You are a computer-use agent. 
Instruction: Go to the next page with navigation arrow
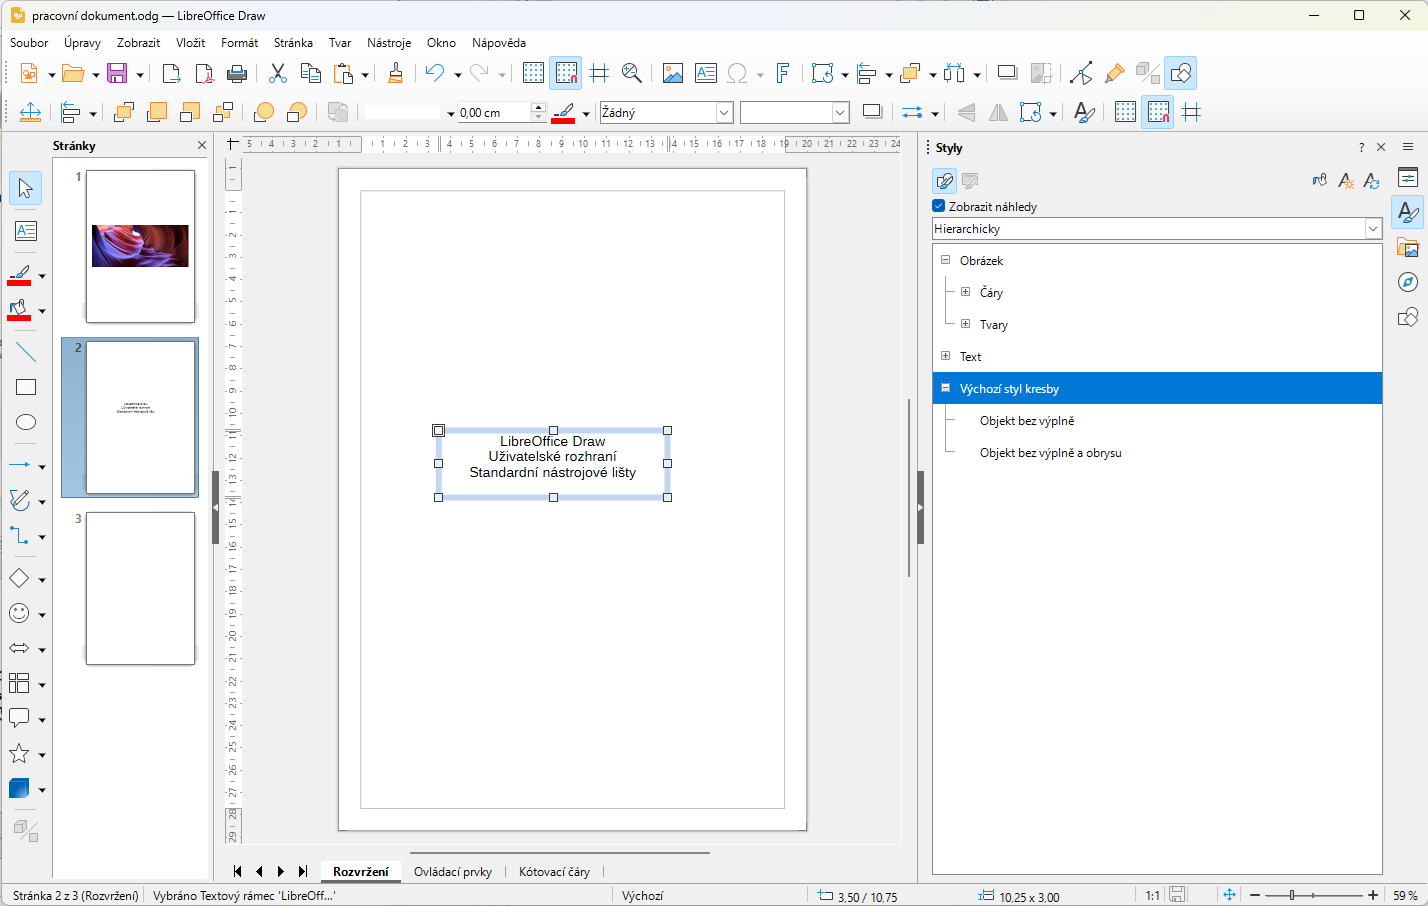pyautogui.click(x=281, y=872)
